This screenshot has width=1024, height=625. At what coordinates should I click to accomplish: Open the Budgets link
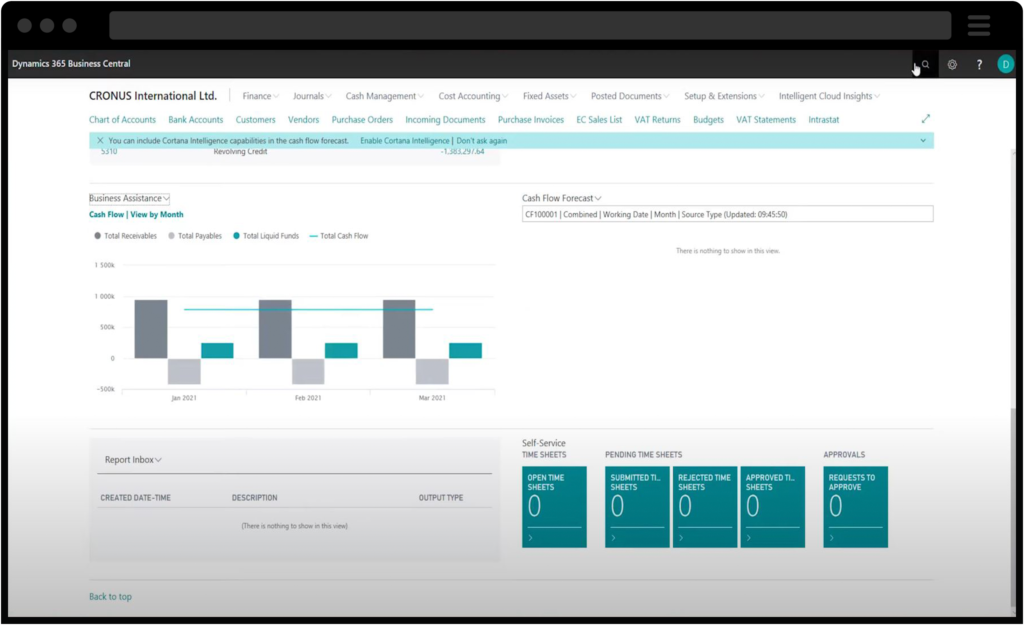click(x=708, y=120)
